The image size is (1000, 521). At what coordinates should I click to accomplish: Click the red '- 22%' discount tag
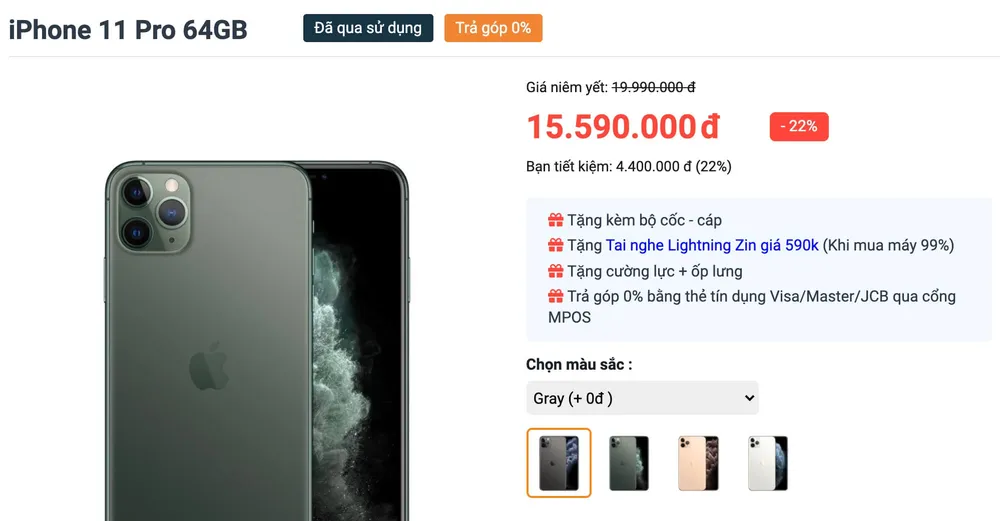click(x=799, y=127)
